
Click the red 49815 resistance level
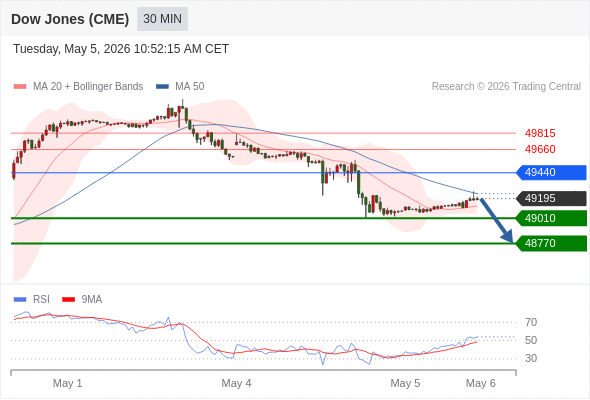(540, 133)
